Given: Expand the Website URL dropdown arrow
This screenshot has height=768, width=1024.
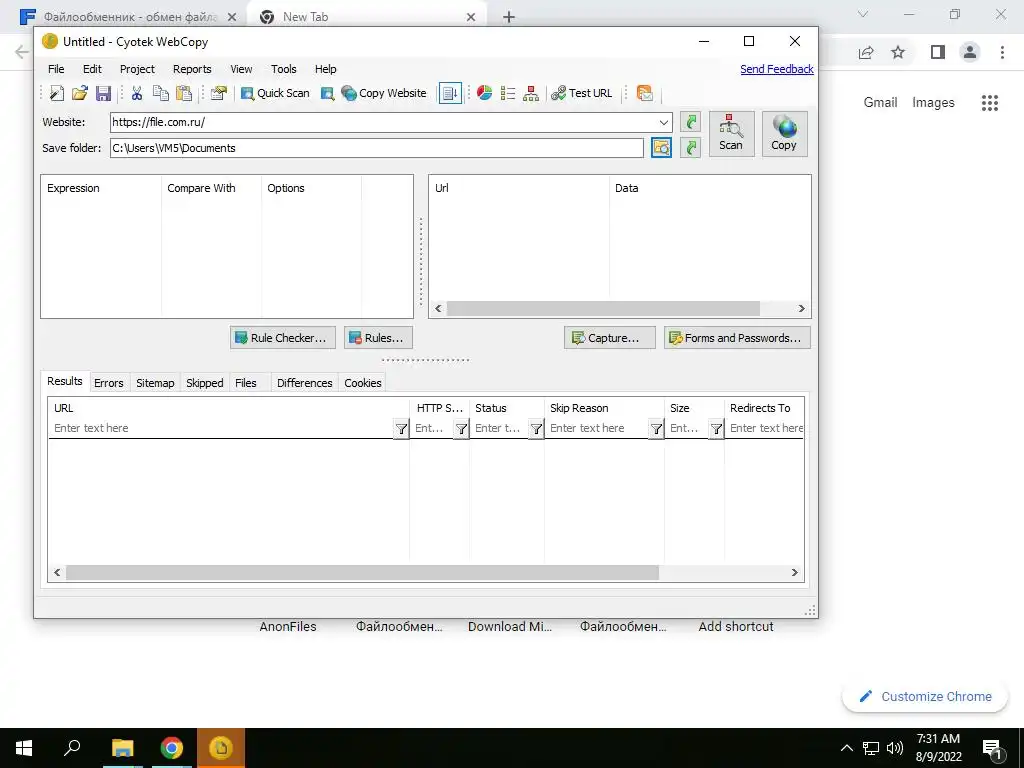Looking at the screenshot, I should [664, 122].
